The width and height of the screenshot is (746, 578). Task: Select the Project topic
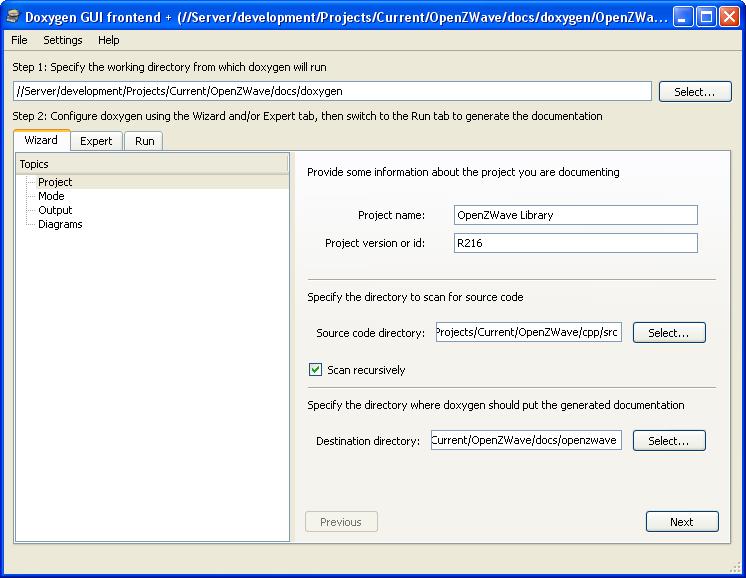pos(55,182)
